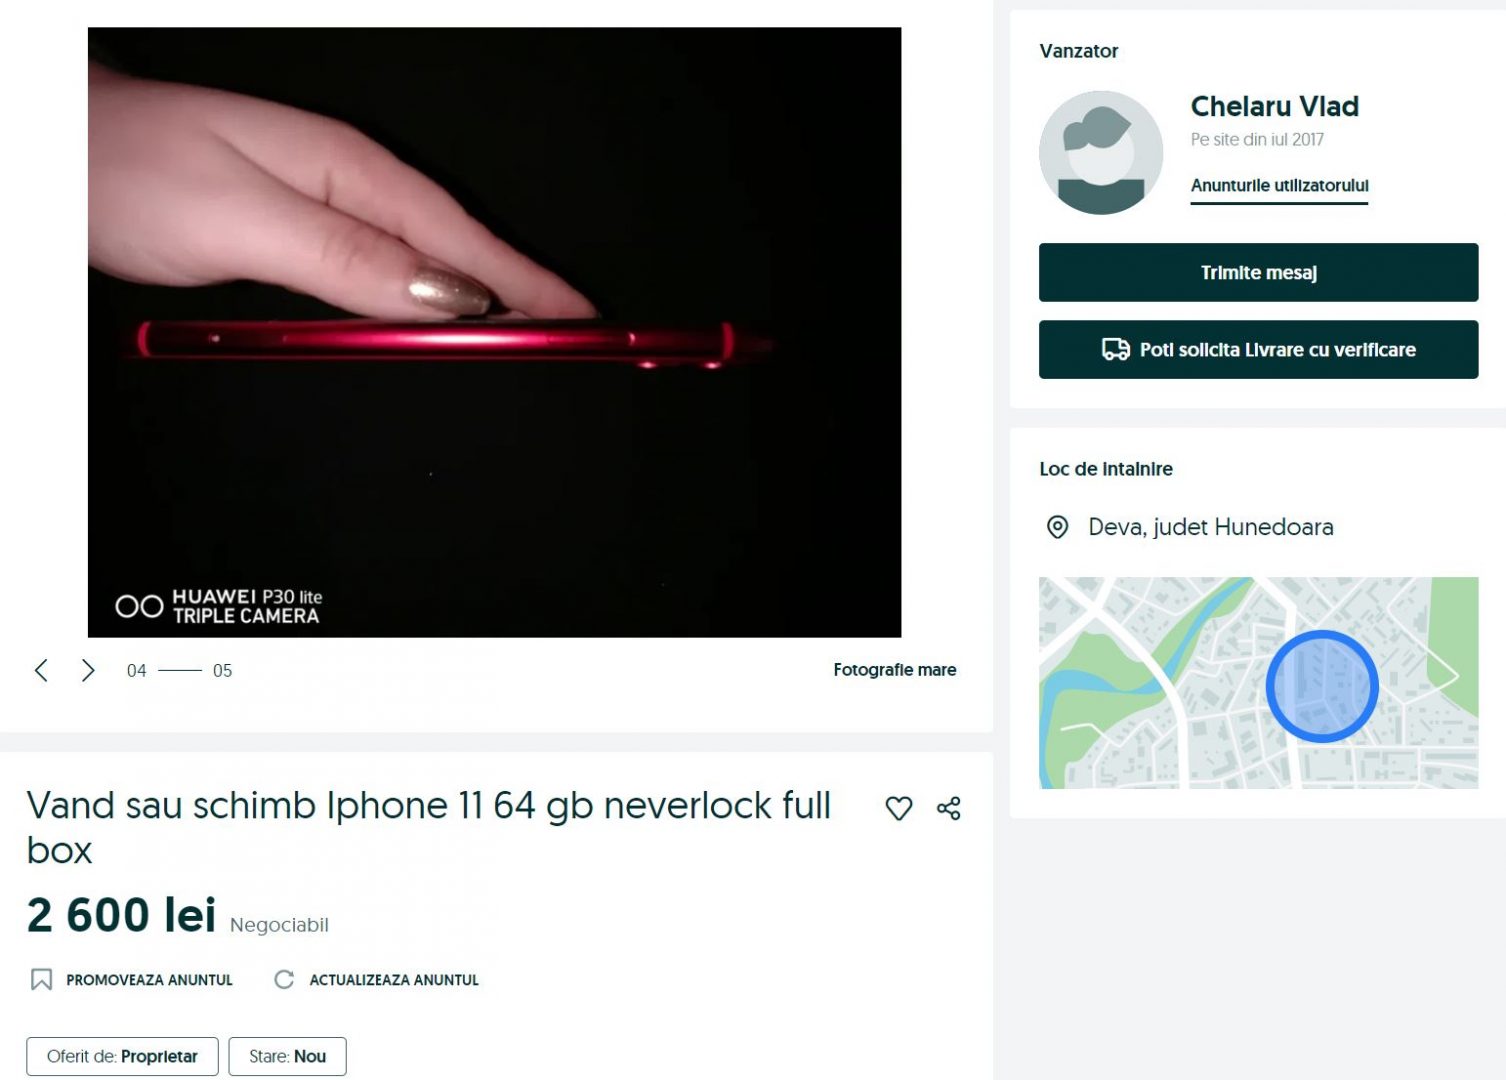Go to the previous photo arrow
Image resolution: width=1506 pixels, height=1080 pixels.
tap(41, 670)
